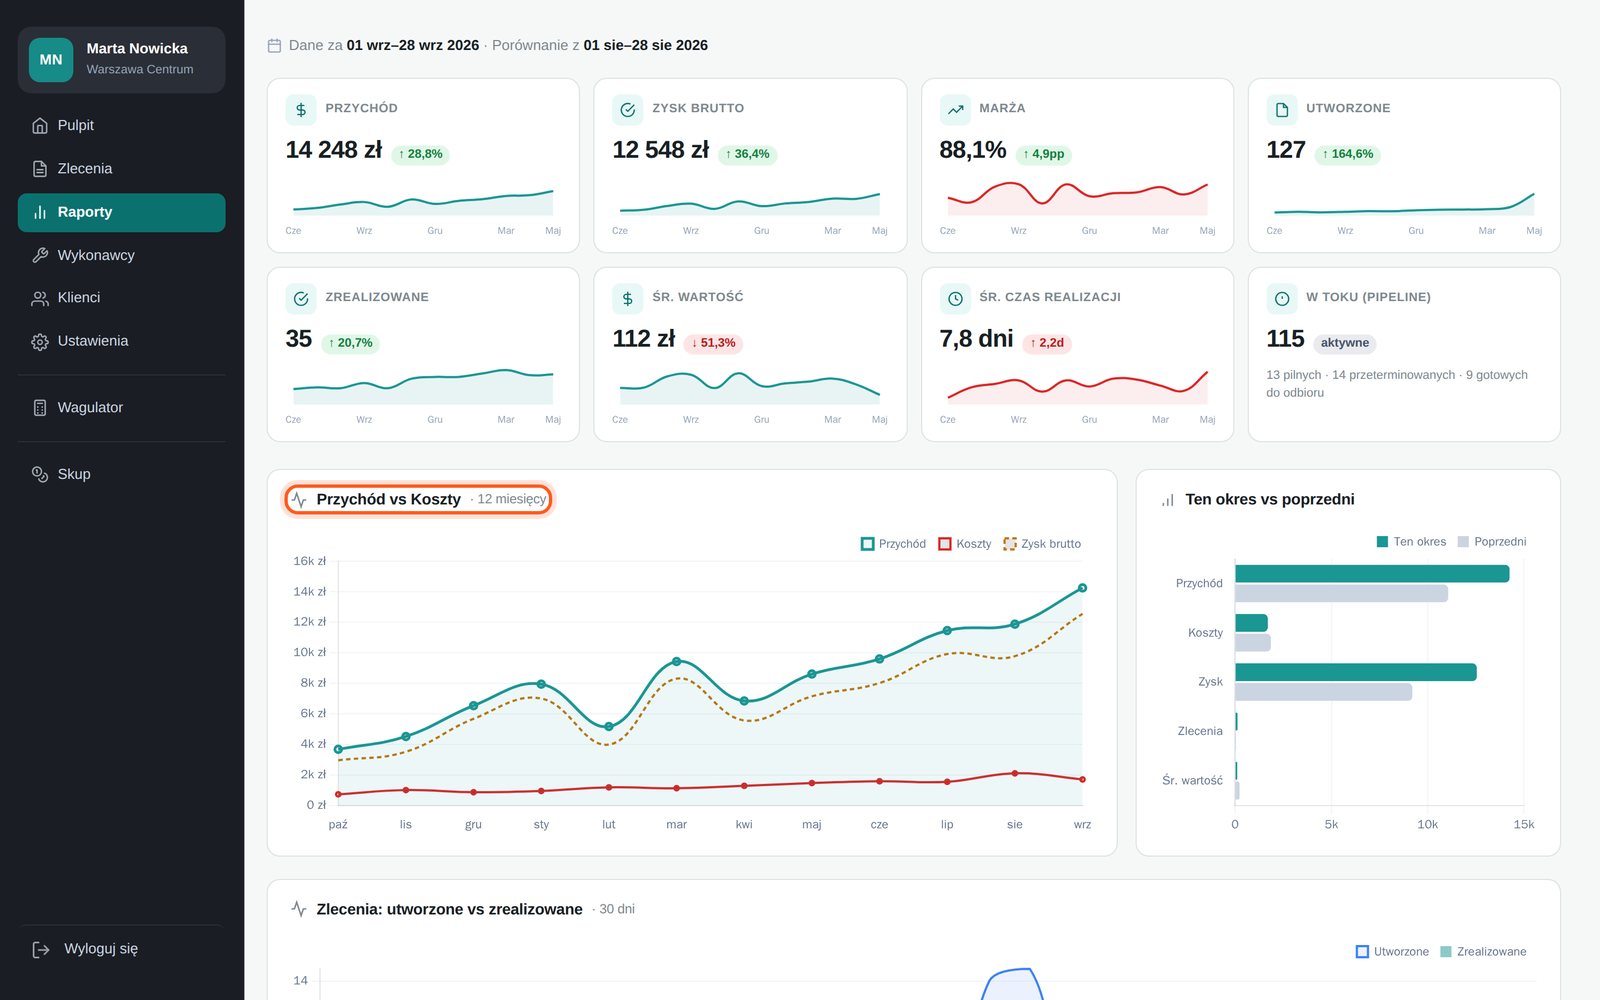The width and height of the screenshot is (1600, 1000).
Task: Click the MN user avatar
Action: pos(51,60)
